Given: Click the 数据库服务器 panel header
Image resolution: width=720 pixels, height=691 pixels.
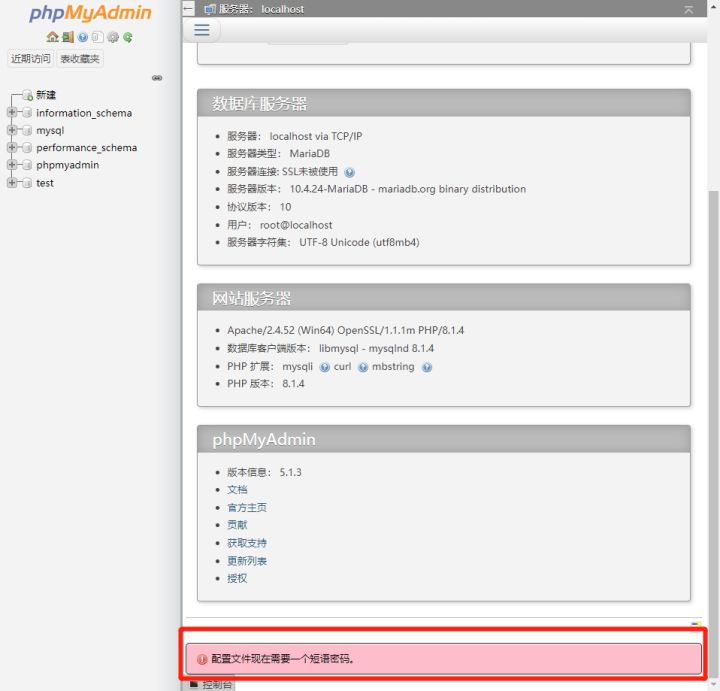Looking at the screenshot, I should tap(444, 103).
